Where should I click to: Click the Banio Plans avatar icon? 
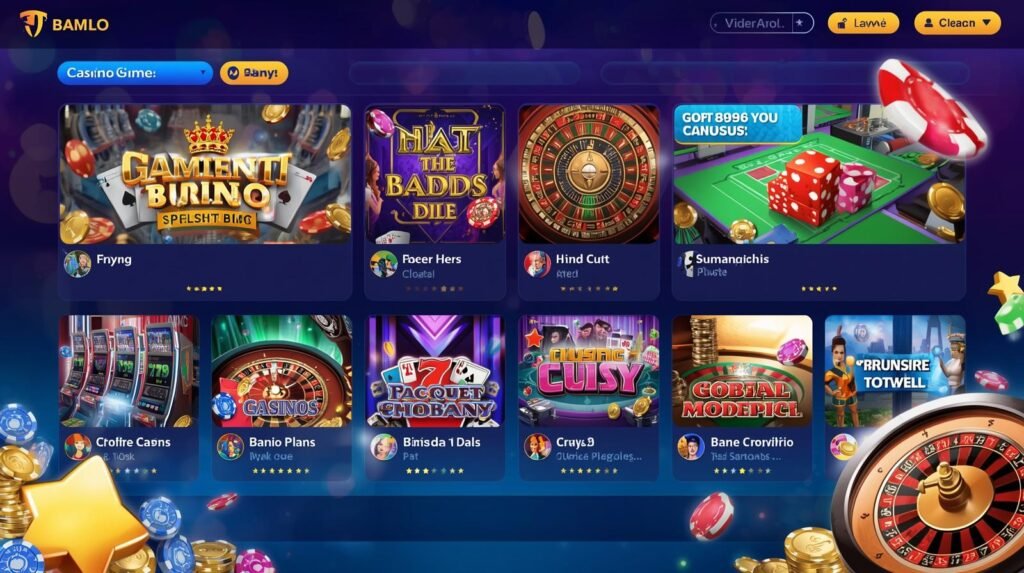click(x=230, y=447)
